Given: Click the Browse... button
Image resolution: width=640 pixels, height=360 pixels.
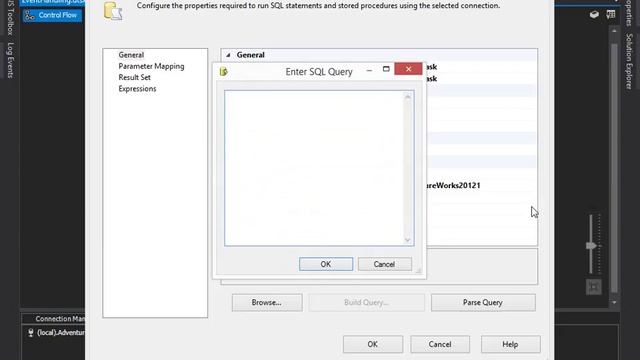Looking at the screenshot, I should coord(267,302).
